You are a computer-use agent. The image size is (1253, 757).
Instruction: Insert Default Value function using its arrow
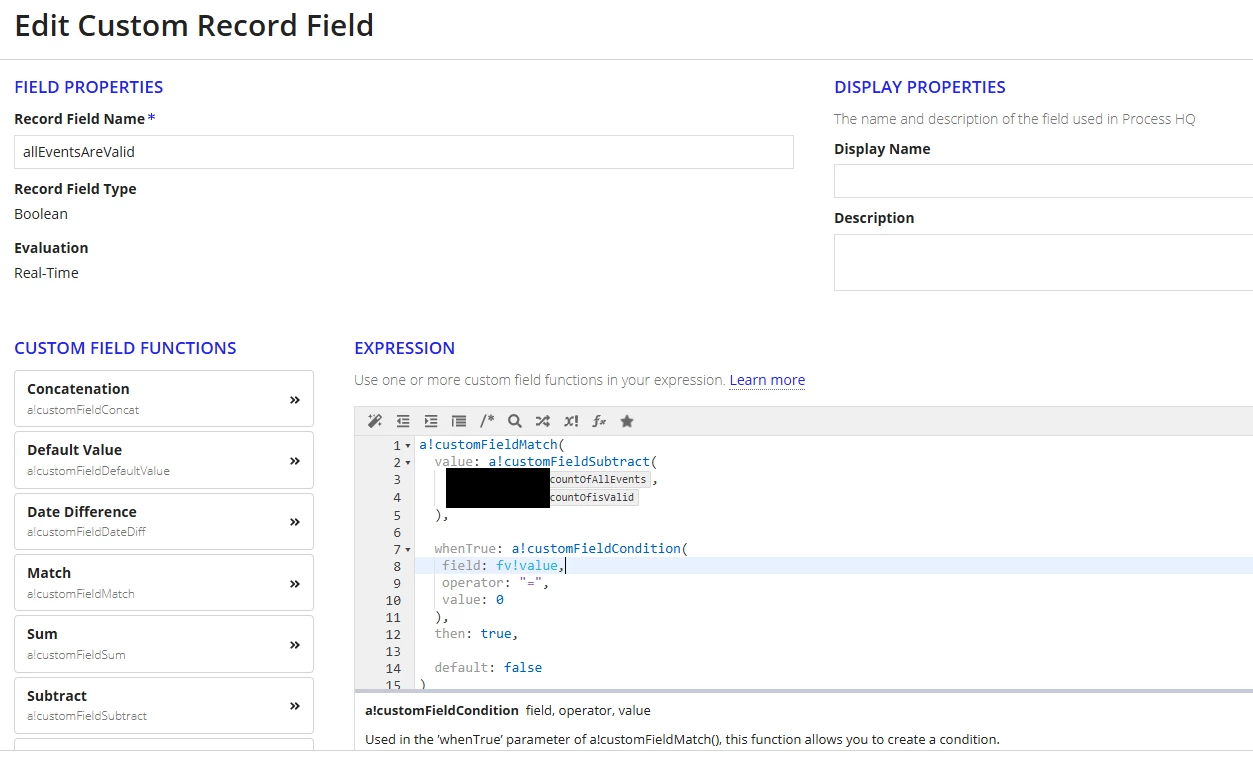[295, 460]
